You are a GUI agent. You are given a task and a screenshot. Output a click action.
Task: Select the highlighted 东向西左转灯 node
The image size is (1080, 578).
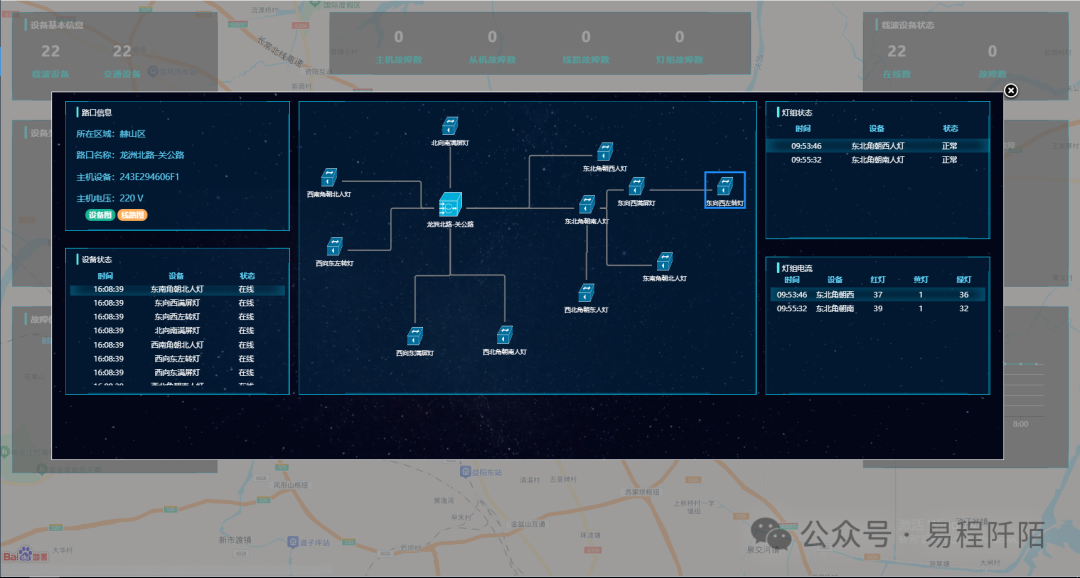click(x=724, y=186)
